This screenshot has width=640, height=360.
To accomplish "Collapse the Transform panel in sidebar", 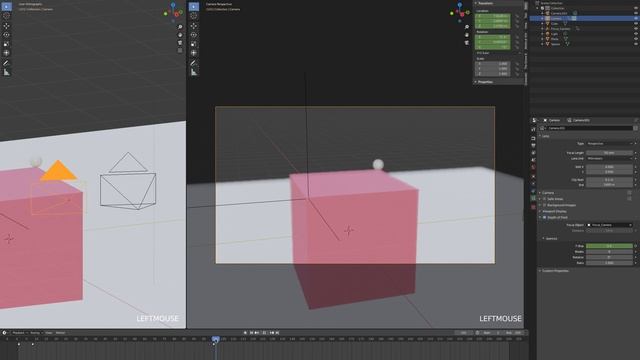I will (x=484, y=3).
